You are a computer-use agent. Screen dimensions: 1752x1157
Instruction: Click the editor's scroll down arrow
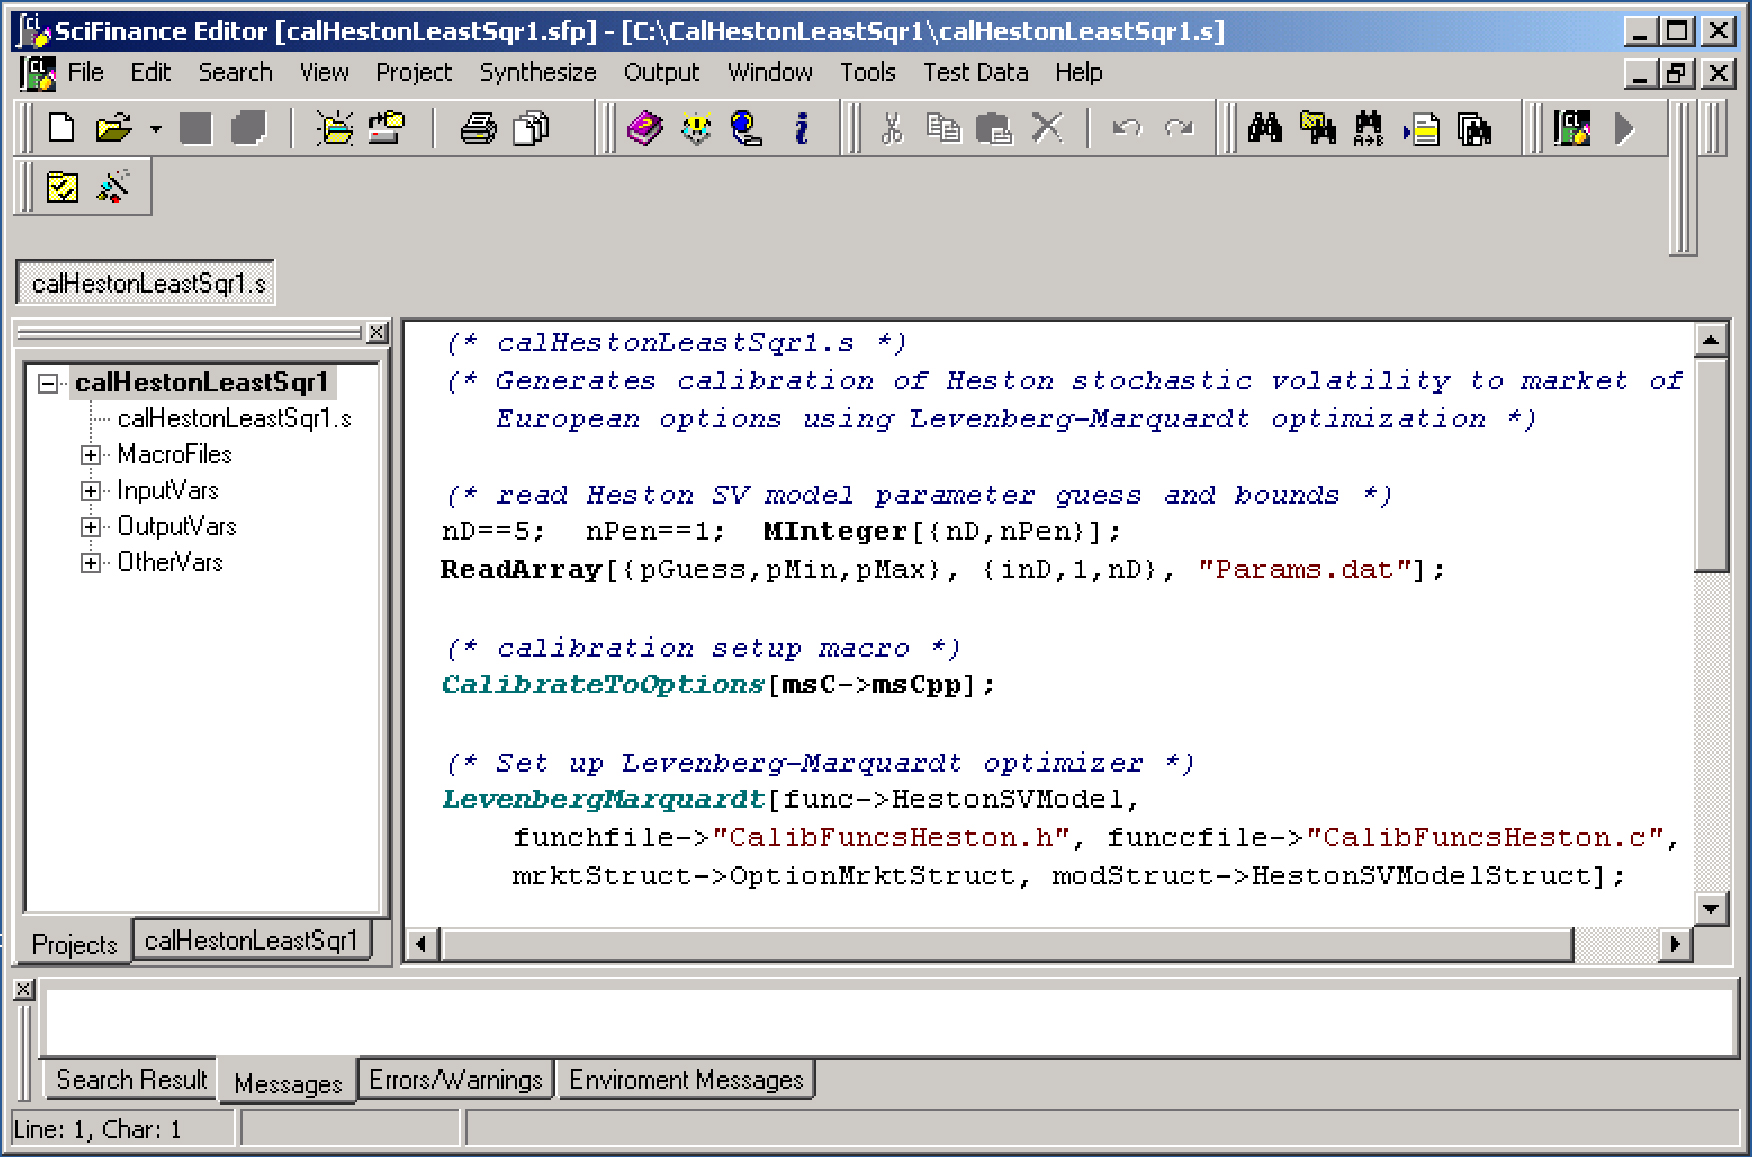1711,909
